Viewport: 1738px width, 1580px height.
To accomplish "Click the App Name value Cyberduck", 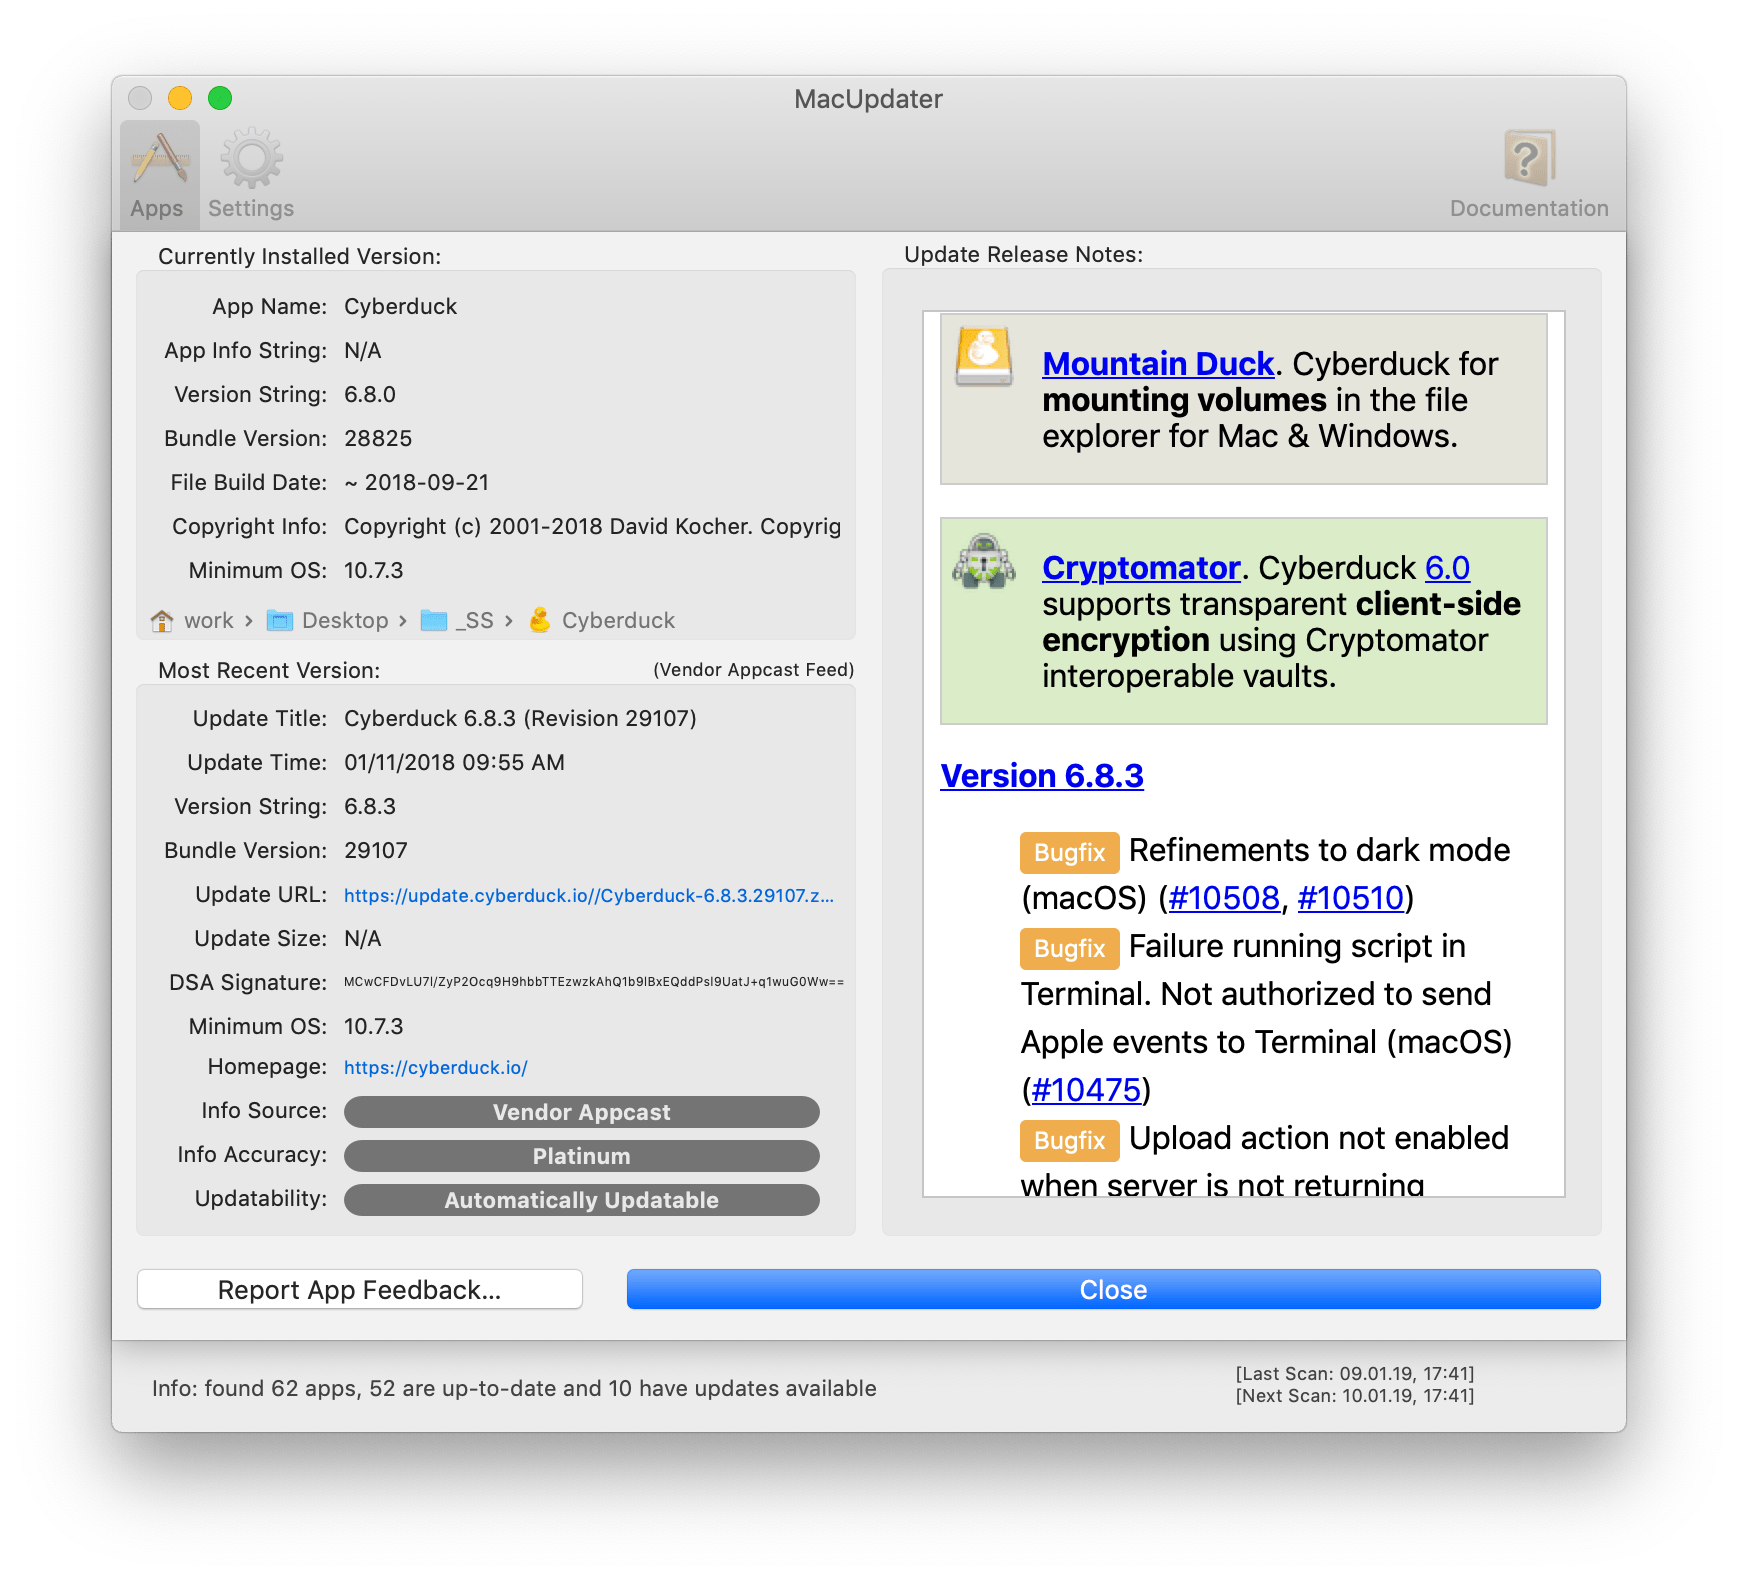I will click(400, 307).
